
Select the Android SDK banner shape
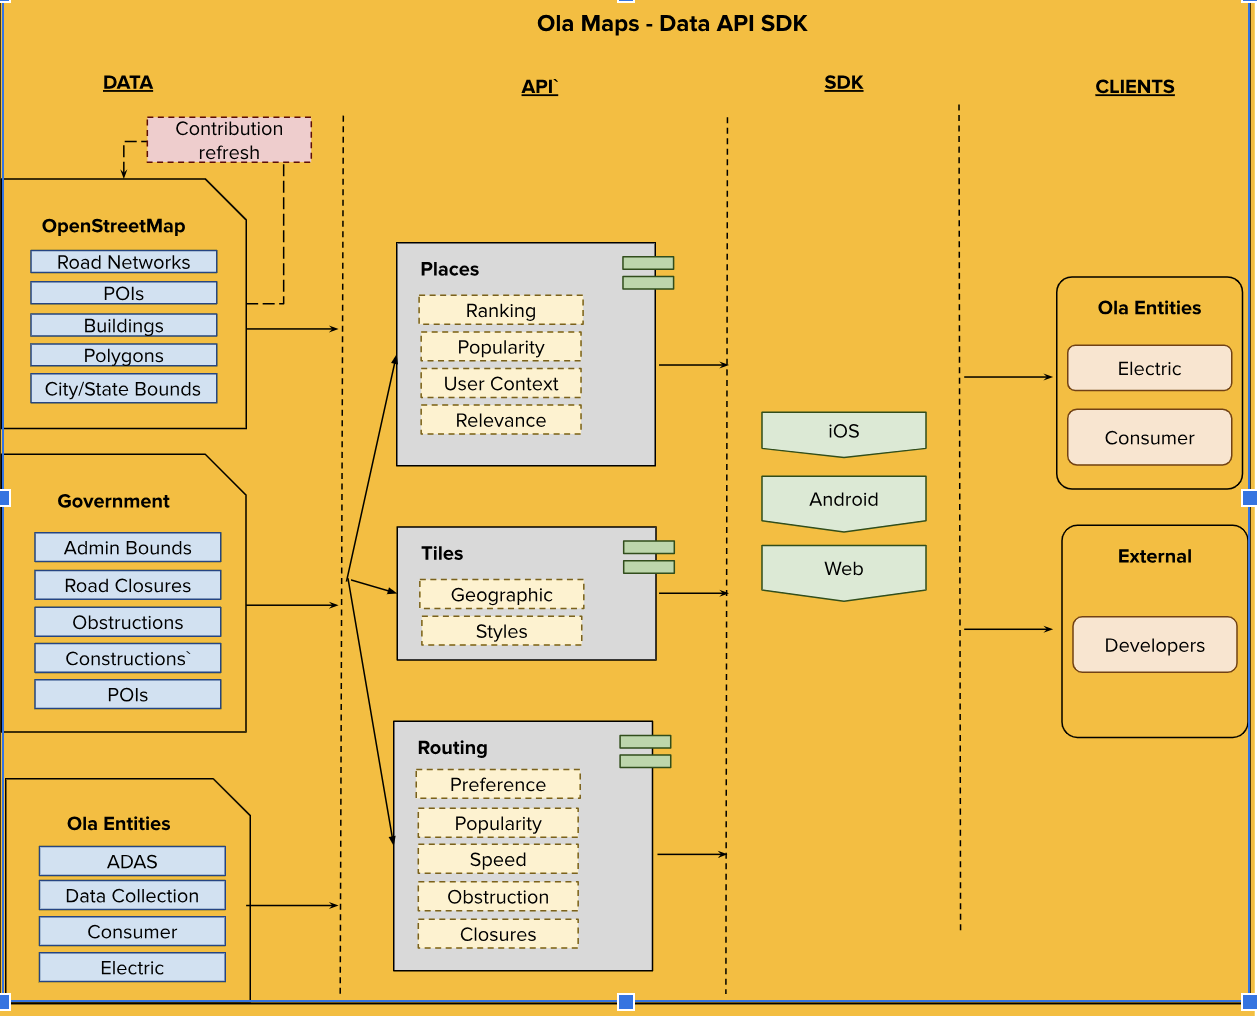click(843, 500)
